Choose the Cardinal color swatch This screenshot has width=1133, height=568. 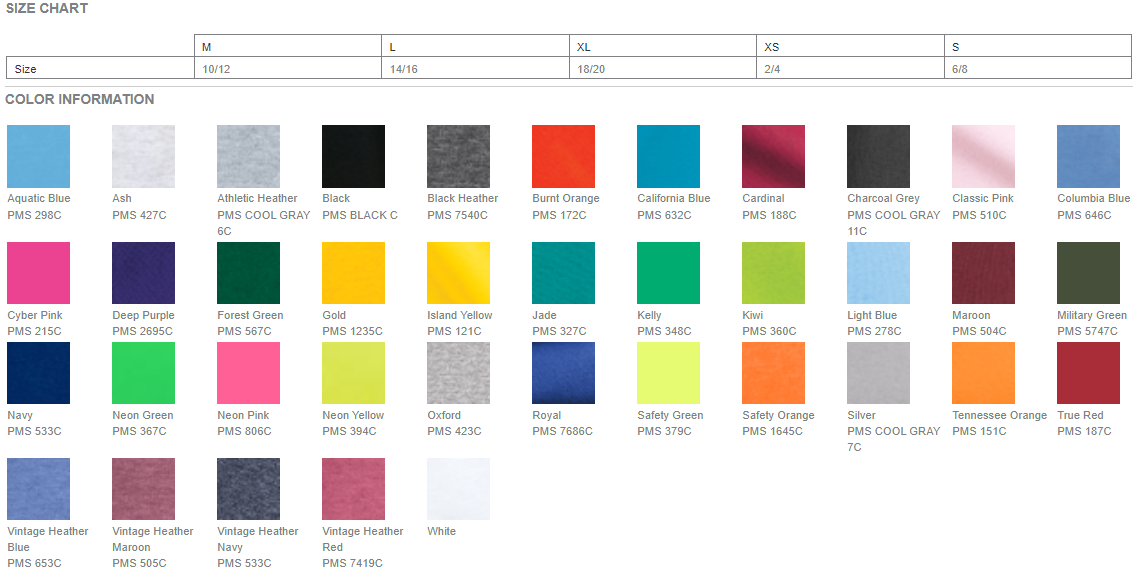pyautogui.click(x=773, y=156)
